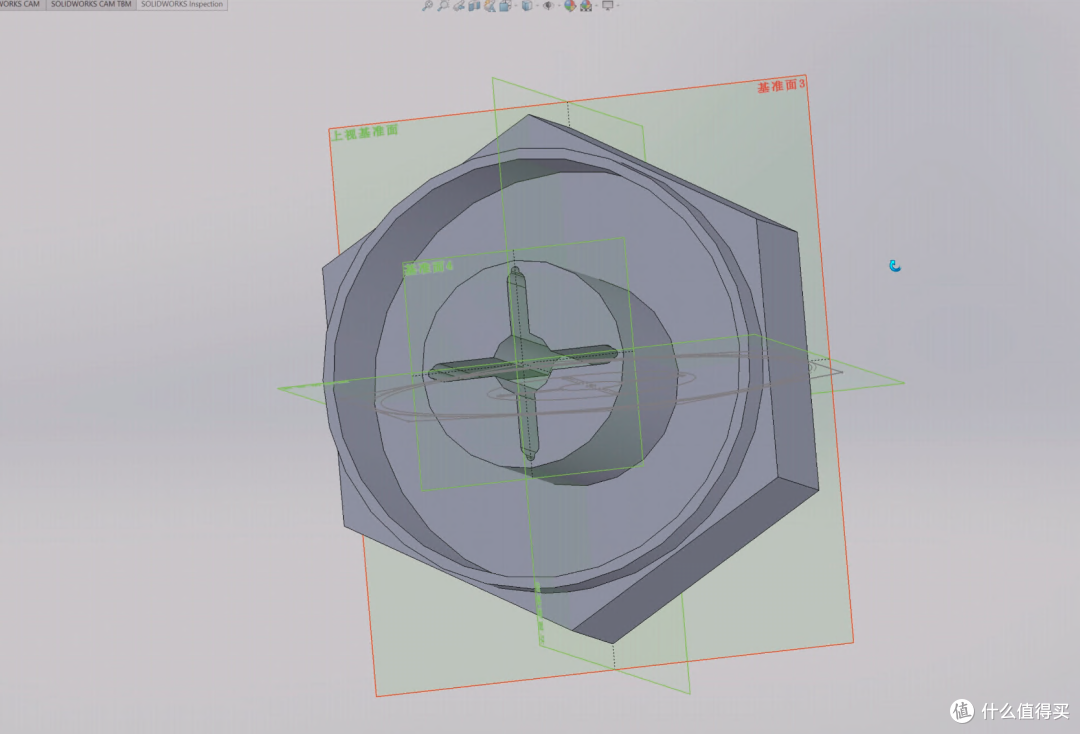Click the Apply Scene icon
The image size is (1080, 734).
click(x=586, y=6)
